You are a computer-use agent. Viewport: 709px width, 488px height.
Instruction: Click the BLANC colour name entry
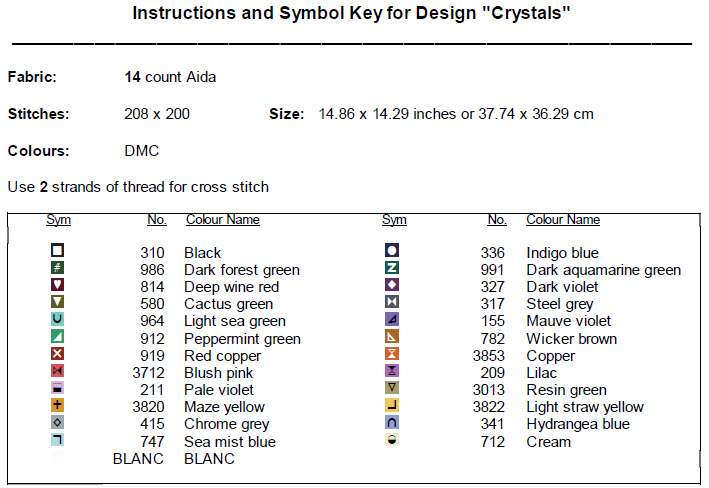point(209,459)
